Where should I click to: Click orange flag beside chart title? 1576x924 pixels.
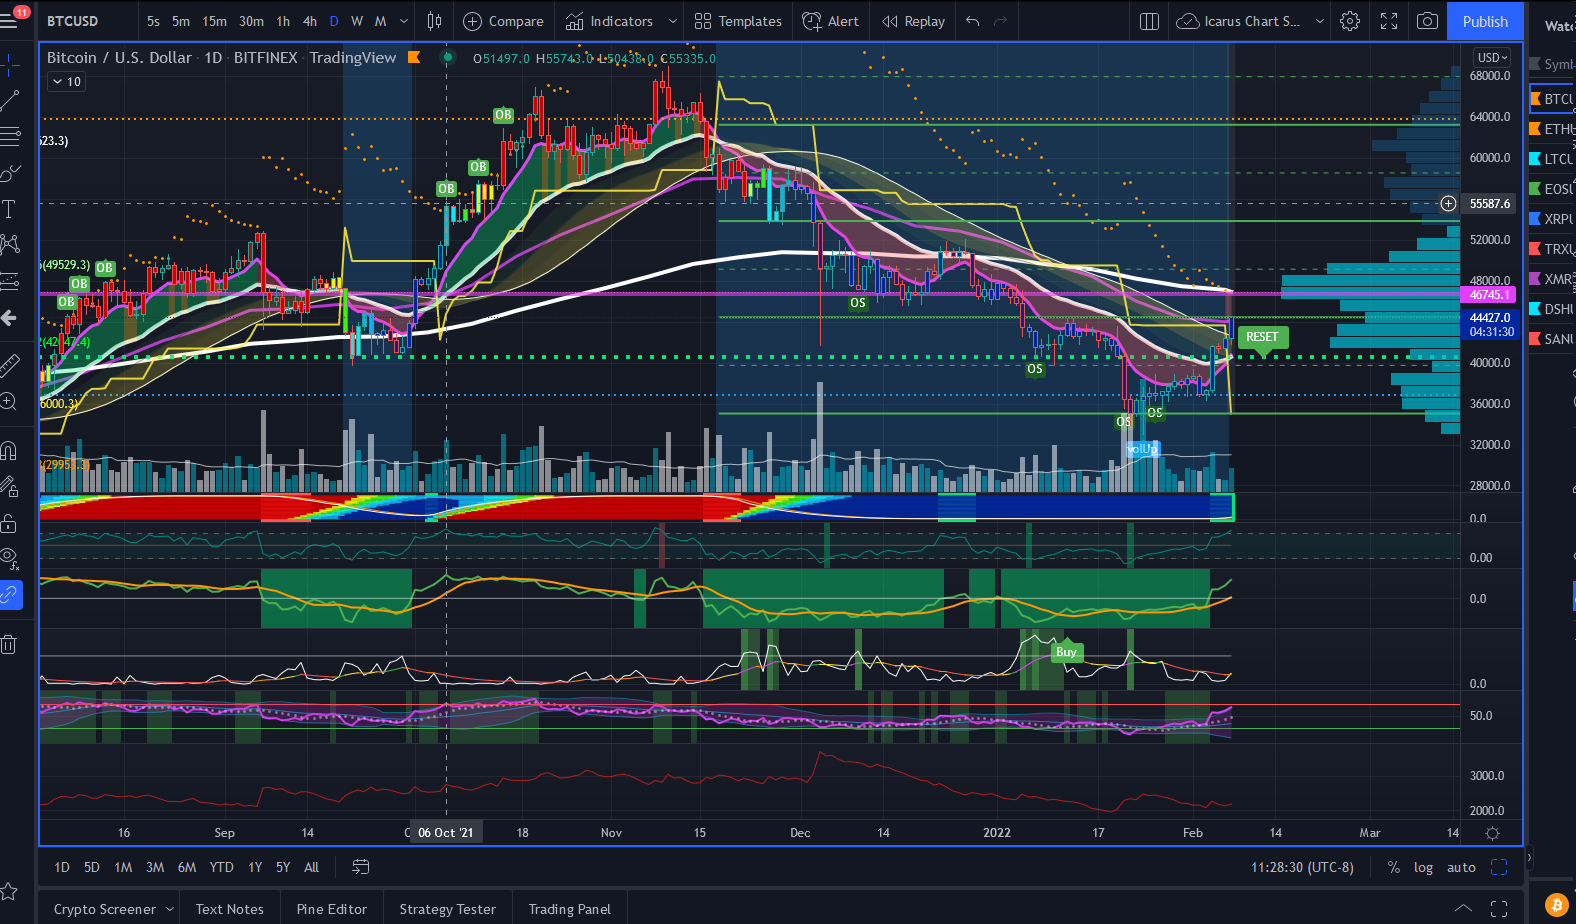pos(414,57)
